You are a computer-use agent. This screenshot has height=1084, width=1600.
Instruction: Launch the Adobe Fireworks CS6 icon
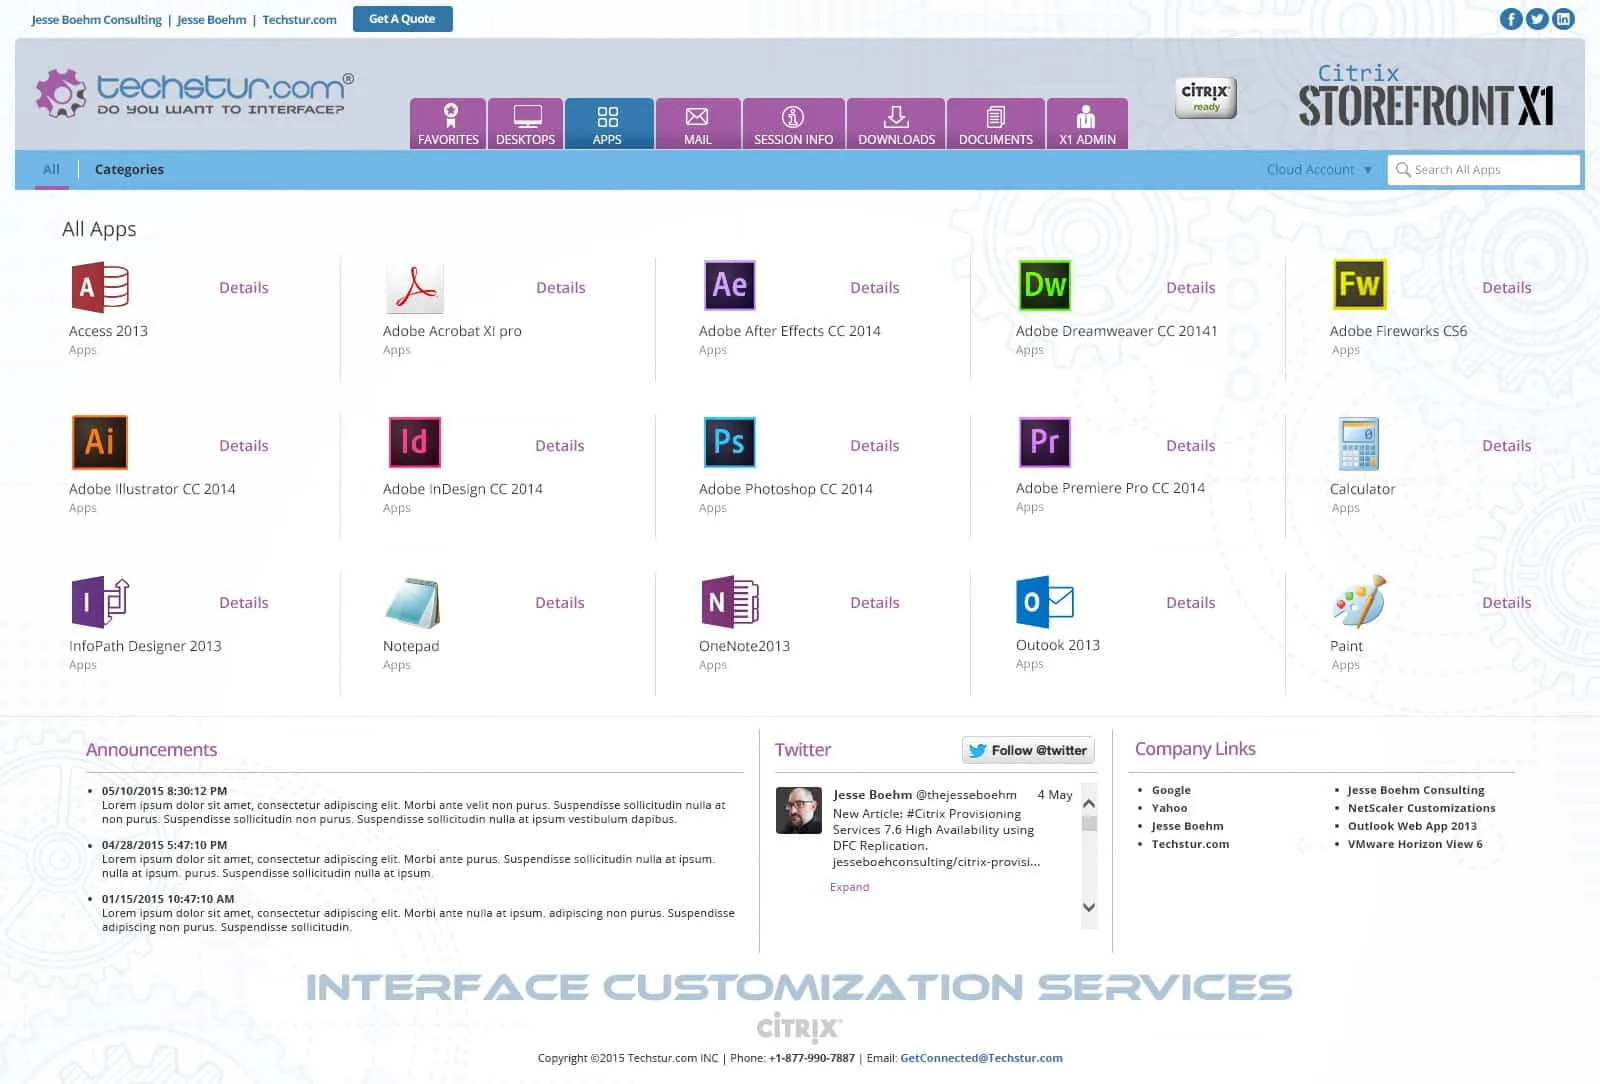[x=1360, y=285]
